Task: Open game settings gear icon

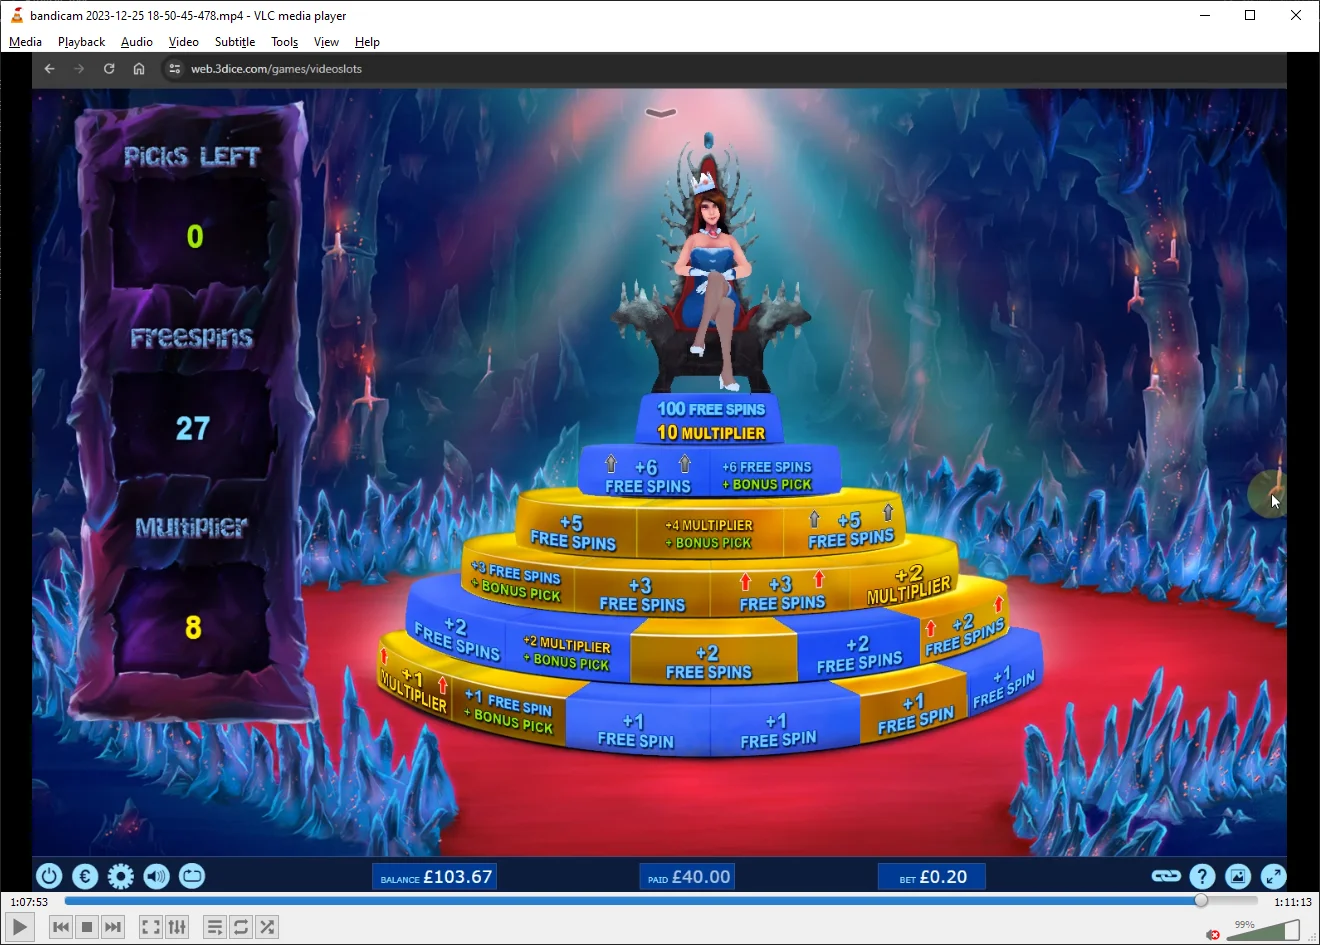Action: click(121, 877)
